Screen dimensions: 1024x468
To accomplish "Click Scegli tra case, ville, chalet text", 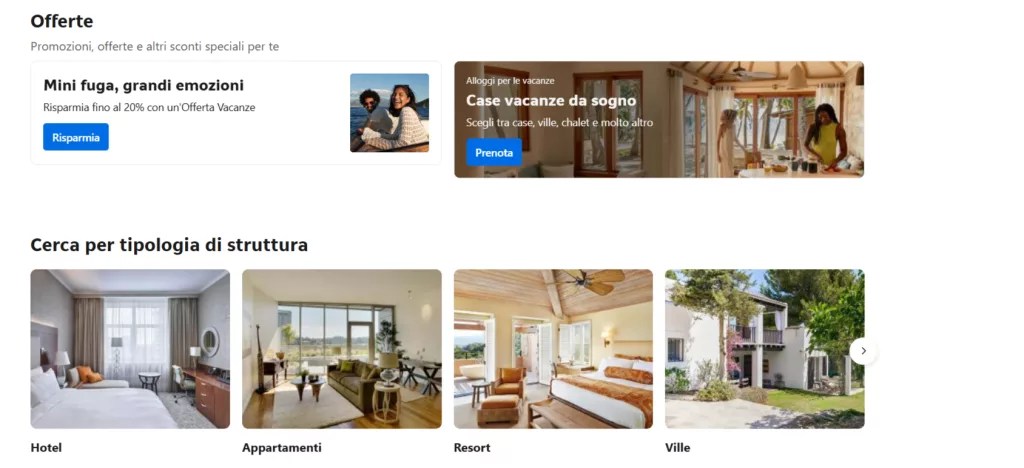I will click(560, 123).
